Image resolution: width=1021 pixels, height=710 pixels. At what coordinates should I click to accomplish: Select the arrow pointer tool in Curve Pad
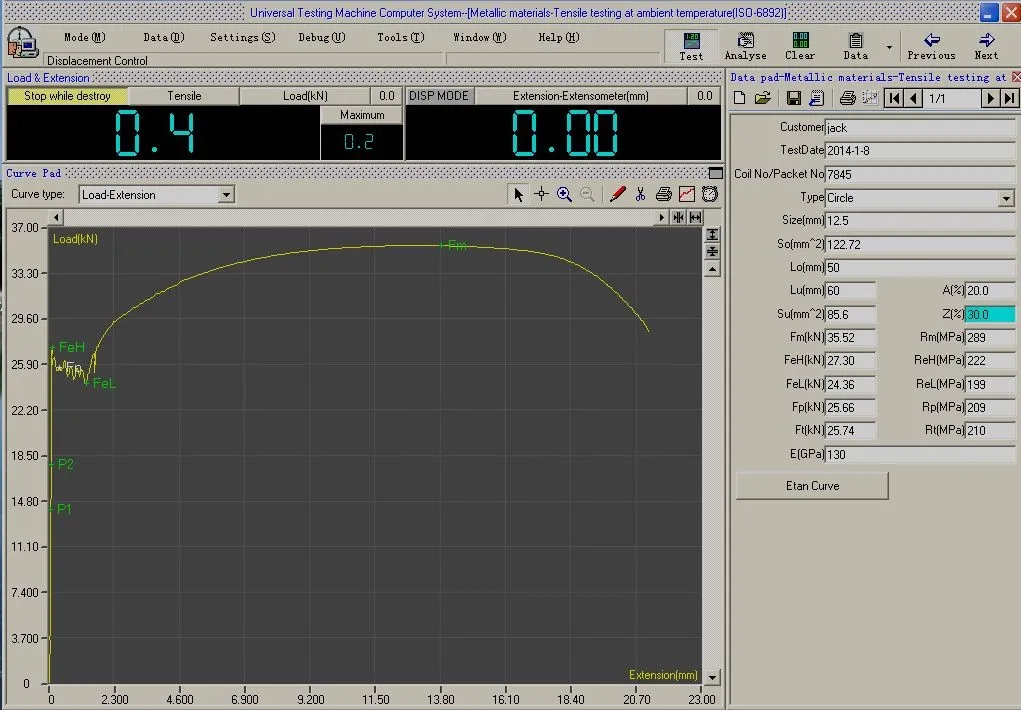pos(518,194)
